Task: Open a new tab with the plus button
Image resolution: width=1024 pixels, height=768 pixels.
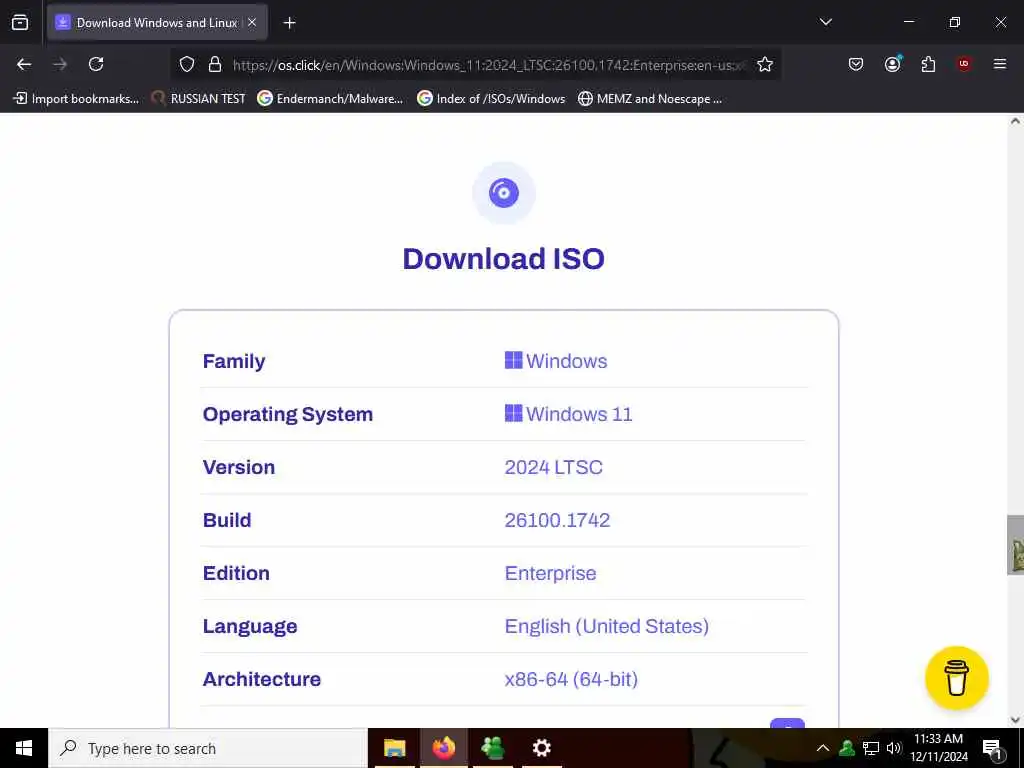Action: pos(289,23)
